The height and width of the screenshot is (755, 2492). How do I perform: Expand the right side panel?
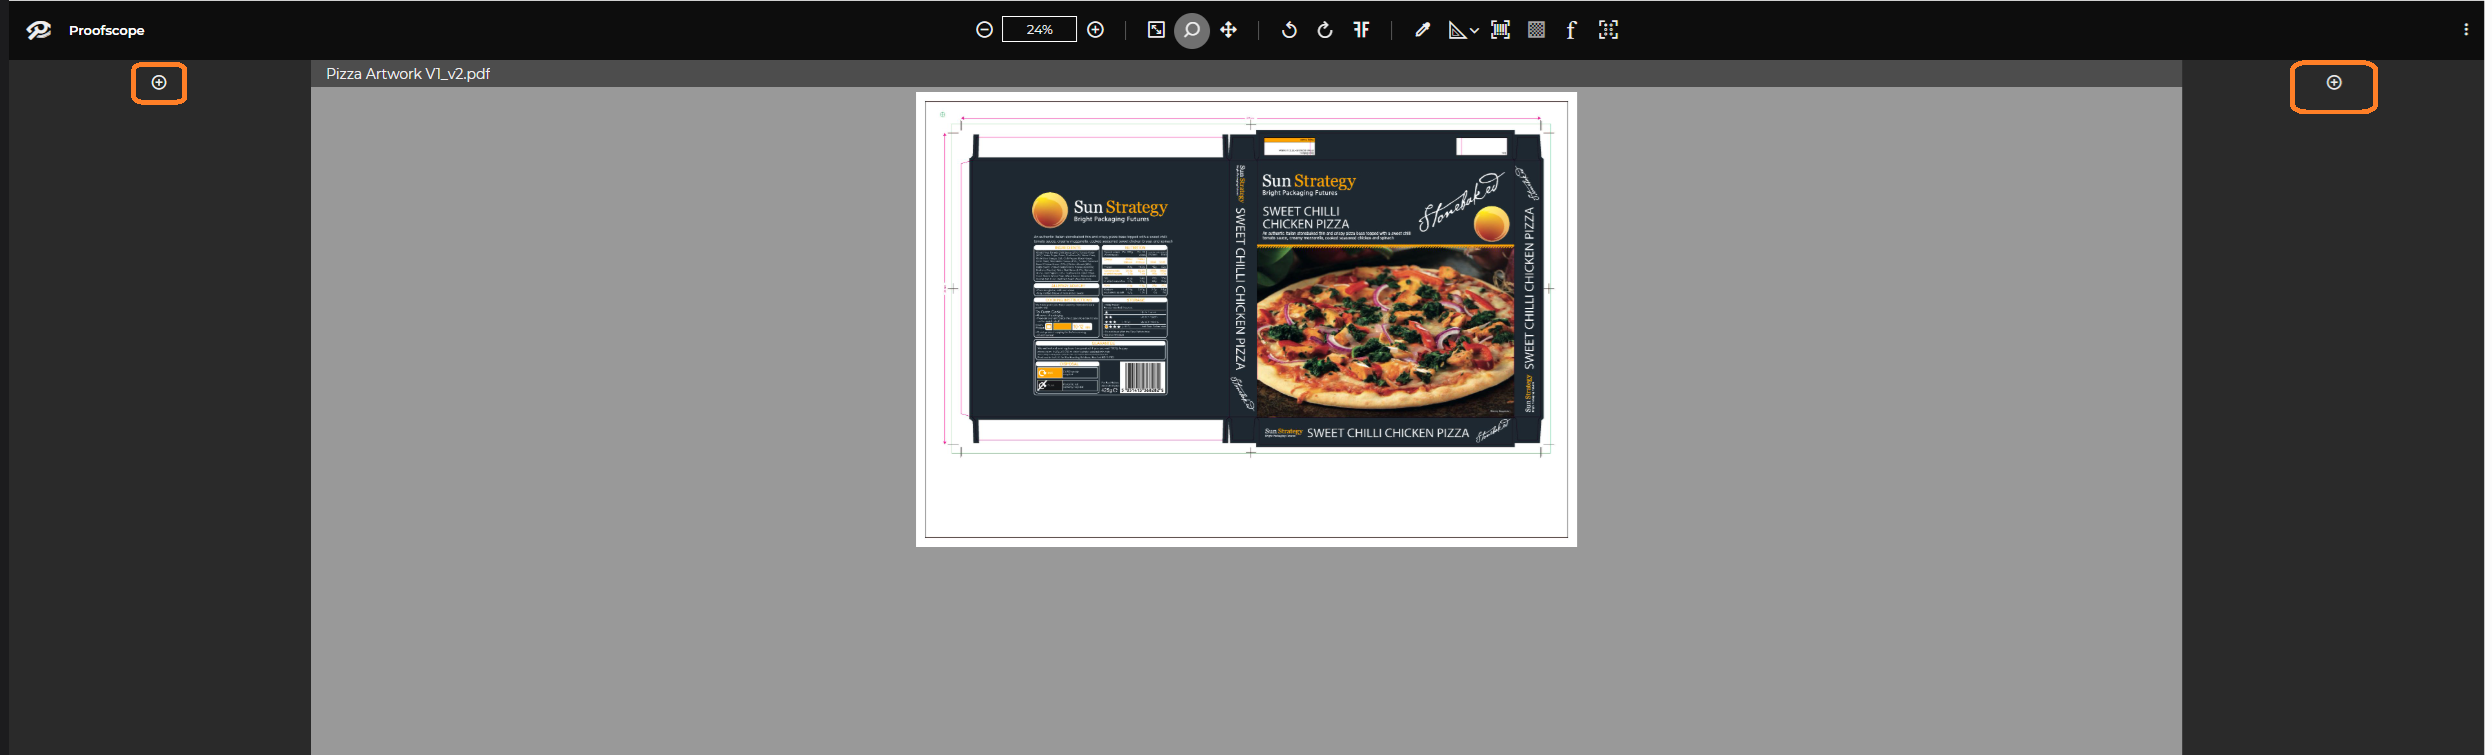click(2334, 83)
